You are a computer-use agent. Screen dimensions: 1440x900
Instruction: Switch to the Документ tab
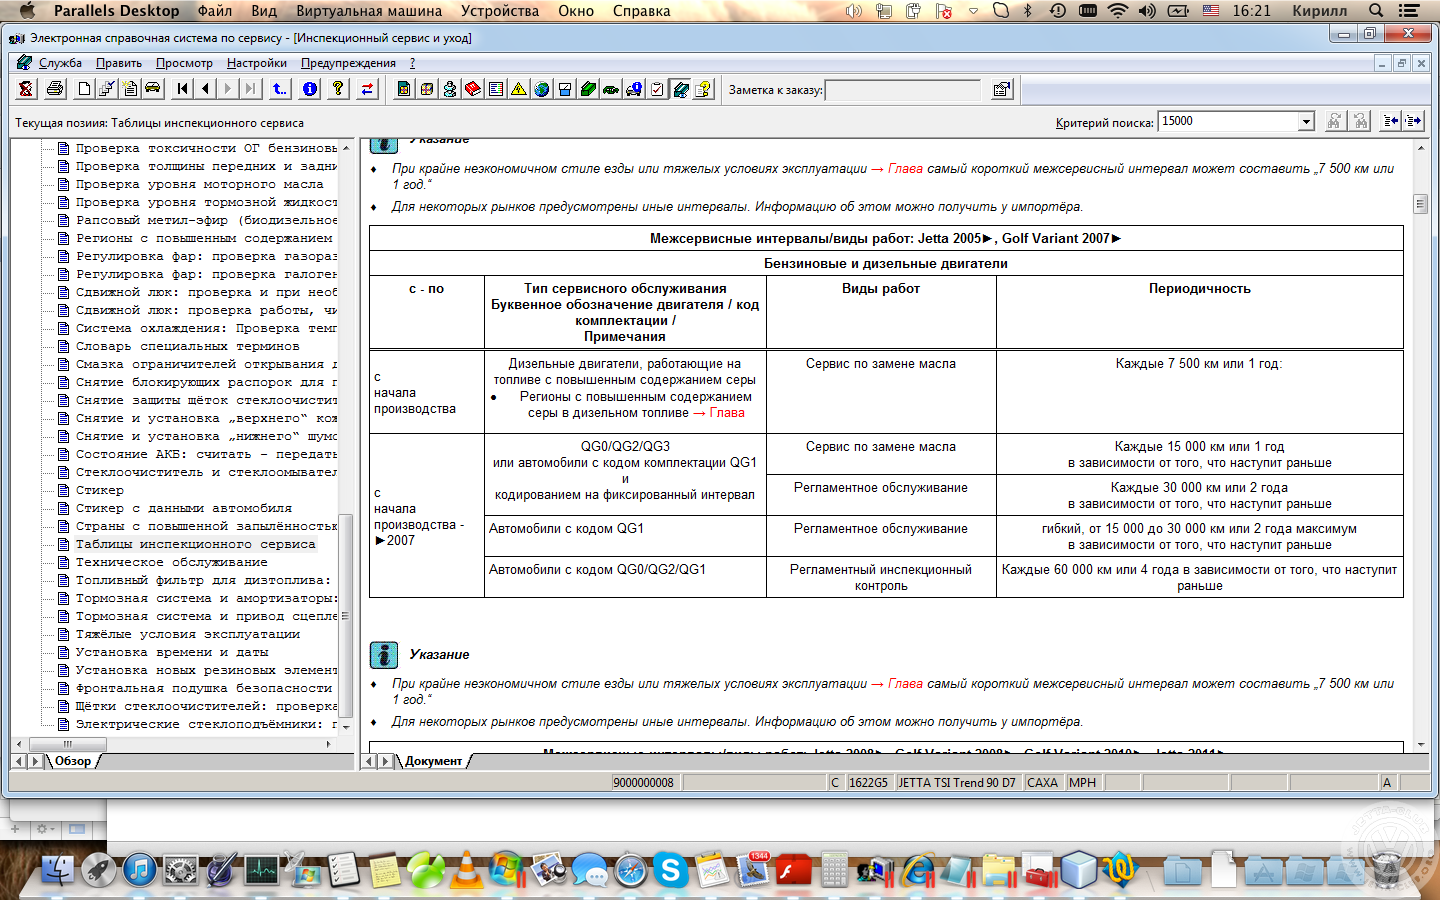click(434, 761)
